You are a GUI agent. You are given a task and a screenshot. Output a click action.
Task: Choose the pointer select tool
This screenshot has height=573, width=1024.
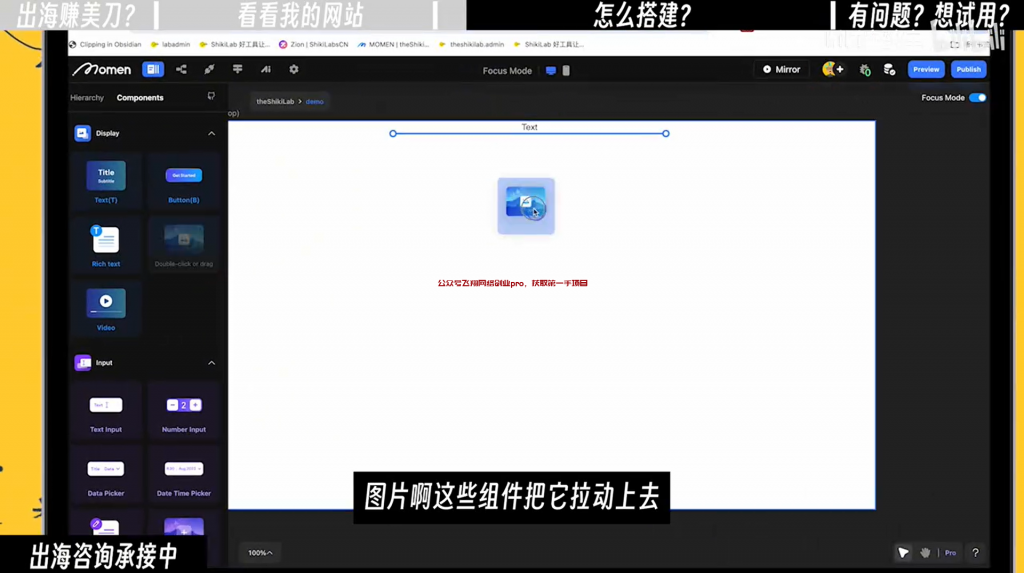click(x=903, y=553)
